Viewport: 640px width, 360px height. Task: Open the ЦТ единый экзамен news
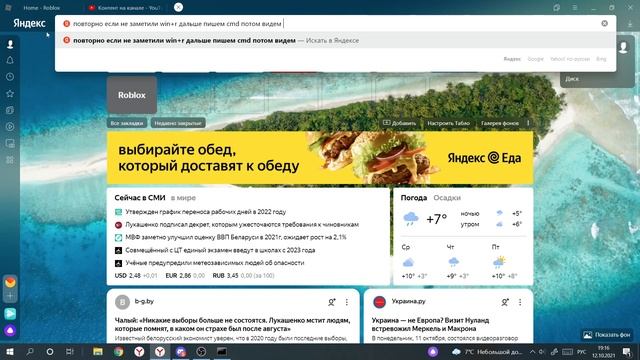(x=220, y=250)
